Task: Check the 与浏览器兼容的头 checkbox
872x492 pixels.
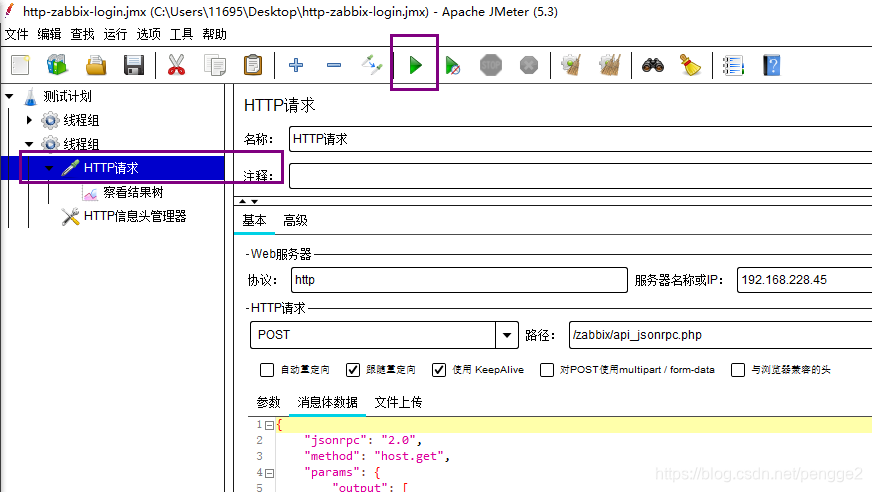Action: 738,370
